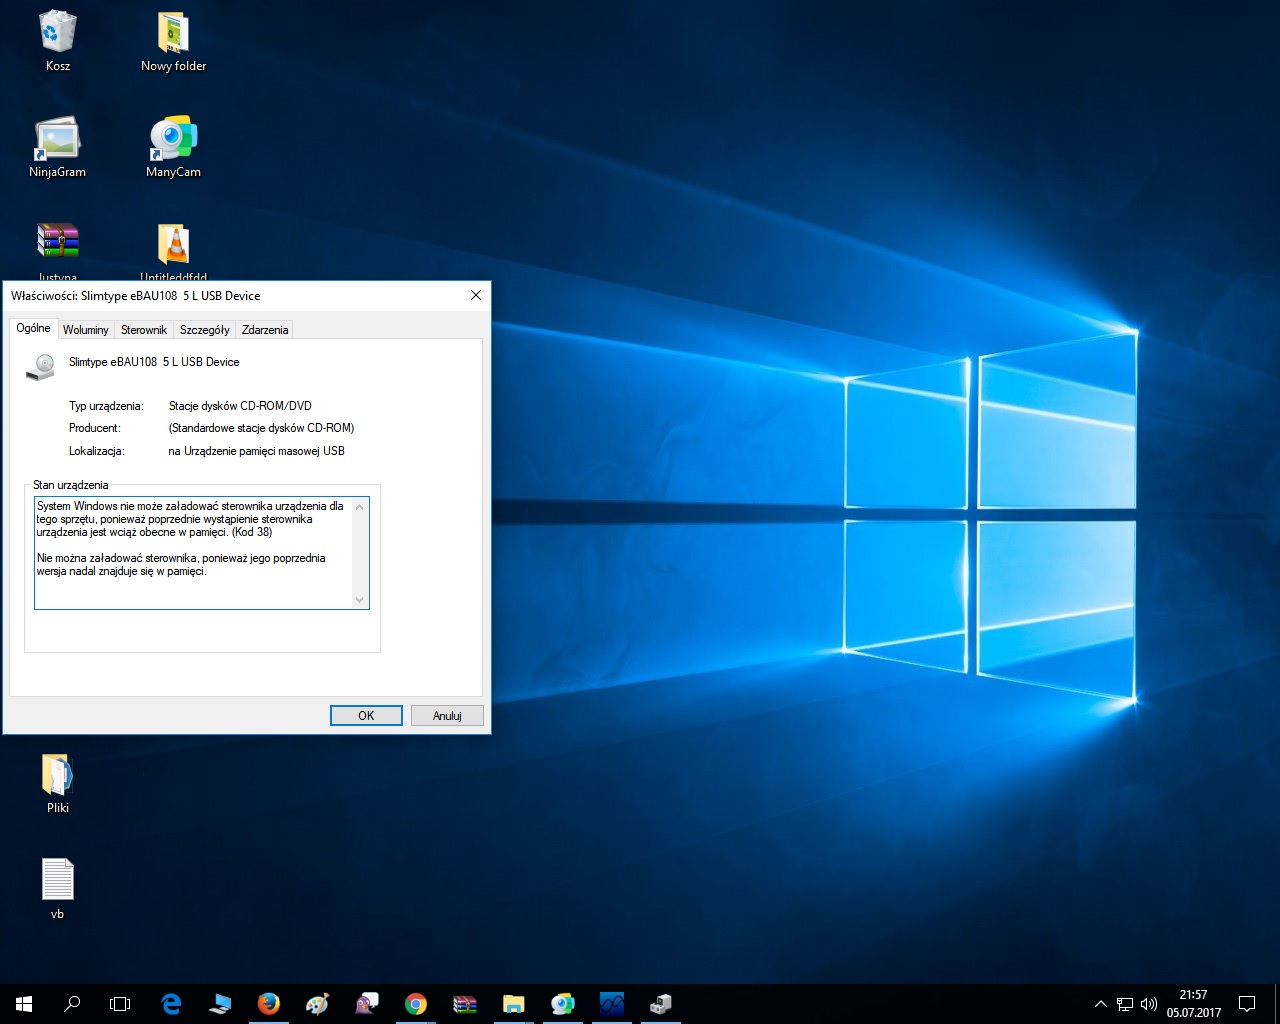Launch Microsoft Edge from taskbar
The image size is (1280, 1024).
(171, 1003)
